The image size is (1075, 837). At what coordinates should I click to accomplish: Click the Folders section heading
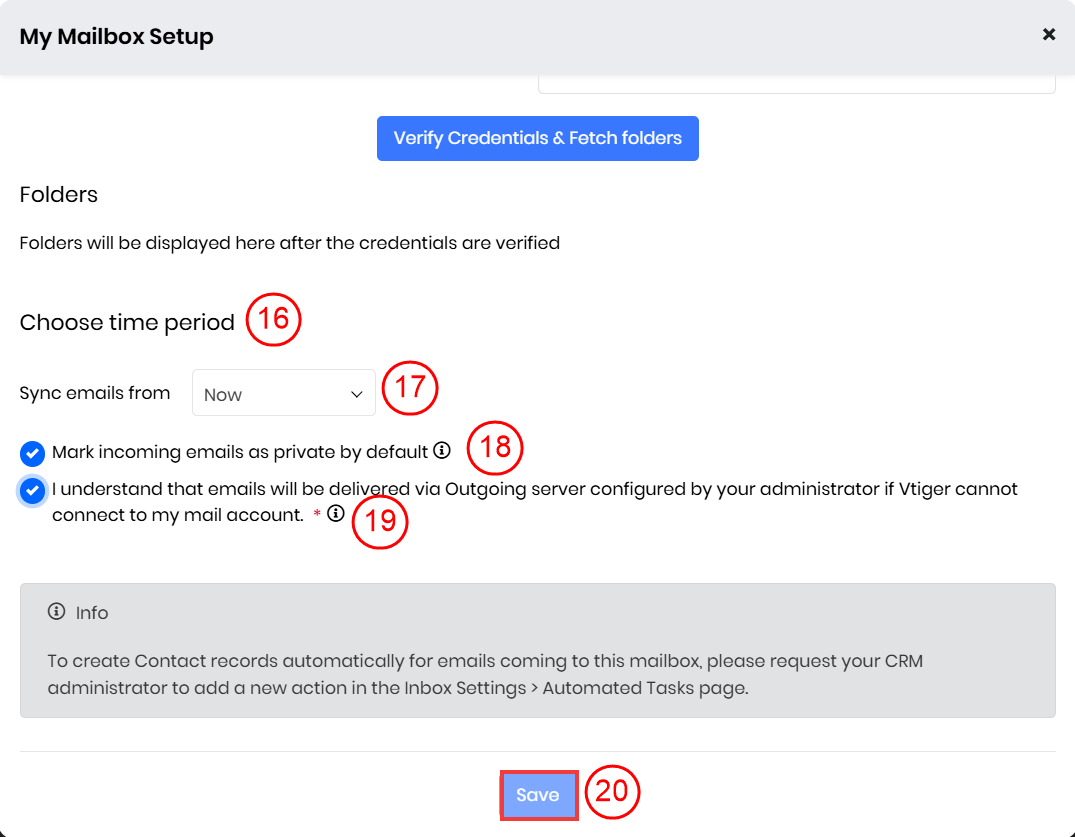coord(59,194)
